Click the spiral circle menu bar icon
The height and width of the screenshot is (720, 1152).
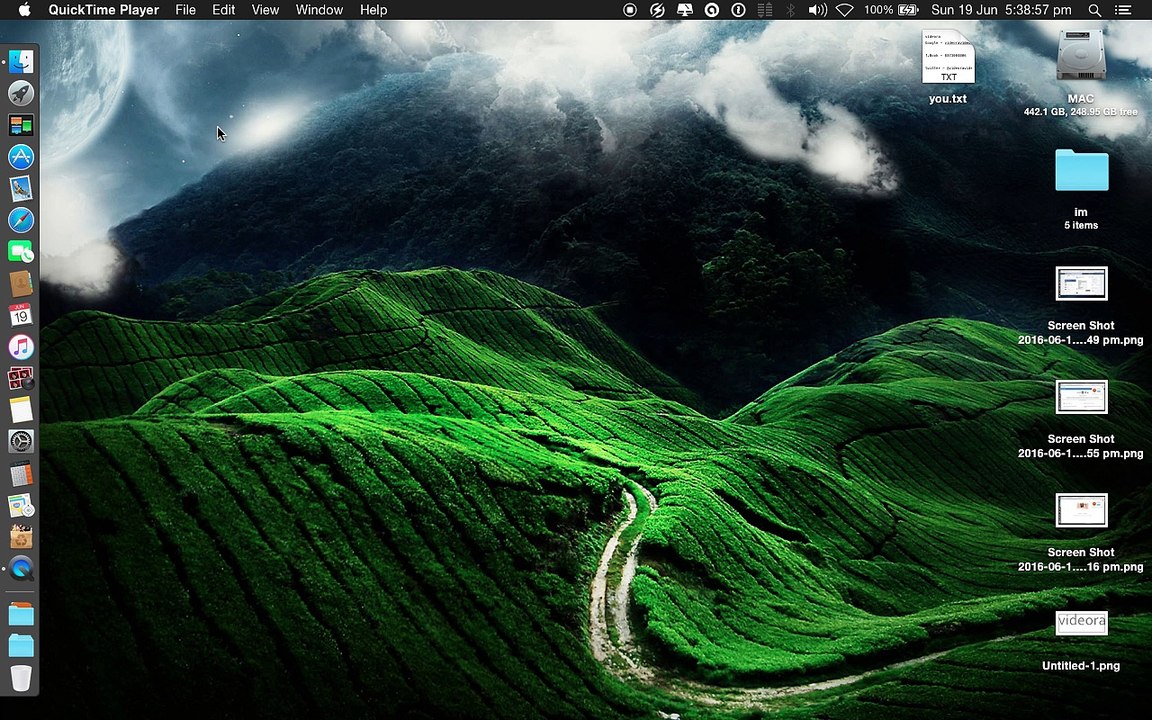point(711,10)
